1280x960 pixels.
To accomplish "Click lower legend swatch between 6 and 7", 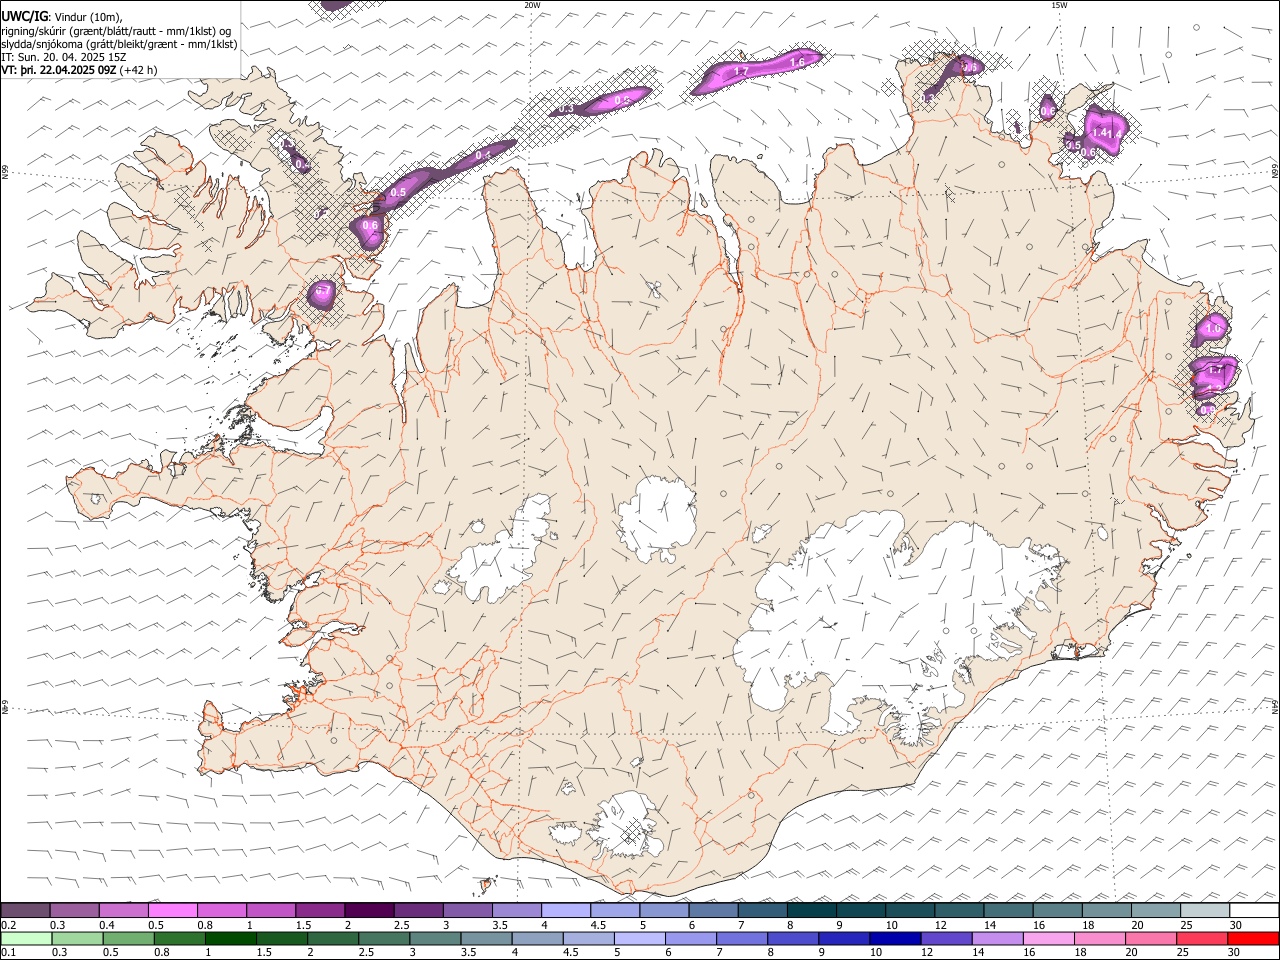I will tap(690, 938).
